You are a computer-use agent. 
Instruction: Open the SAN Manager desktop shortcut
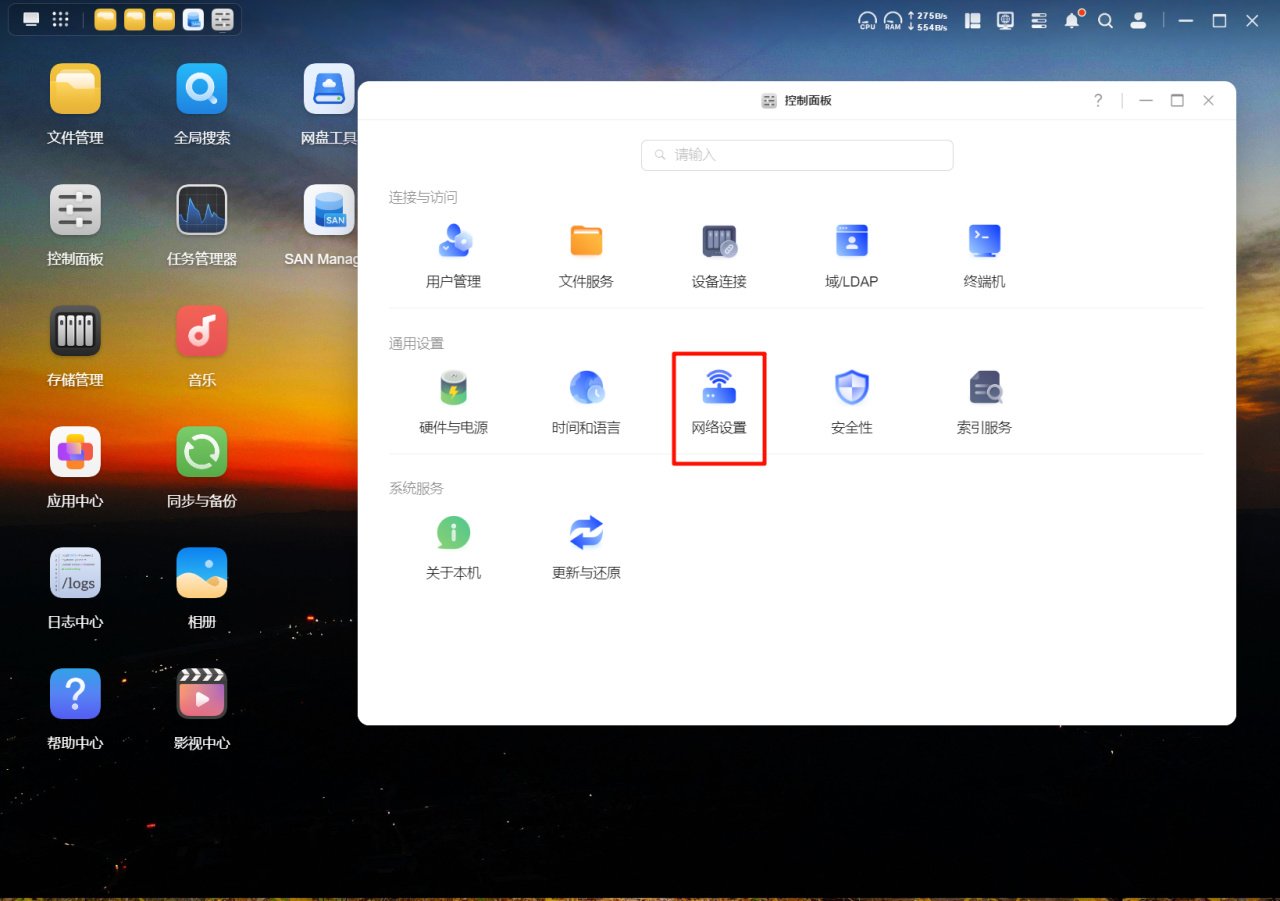[322, 225]
